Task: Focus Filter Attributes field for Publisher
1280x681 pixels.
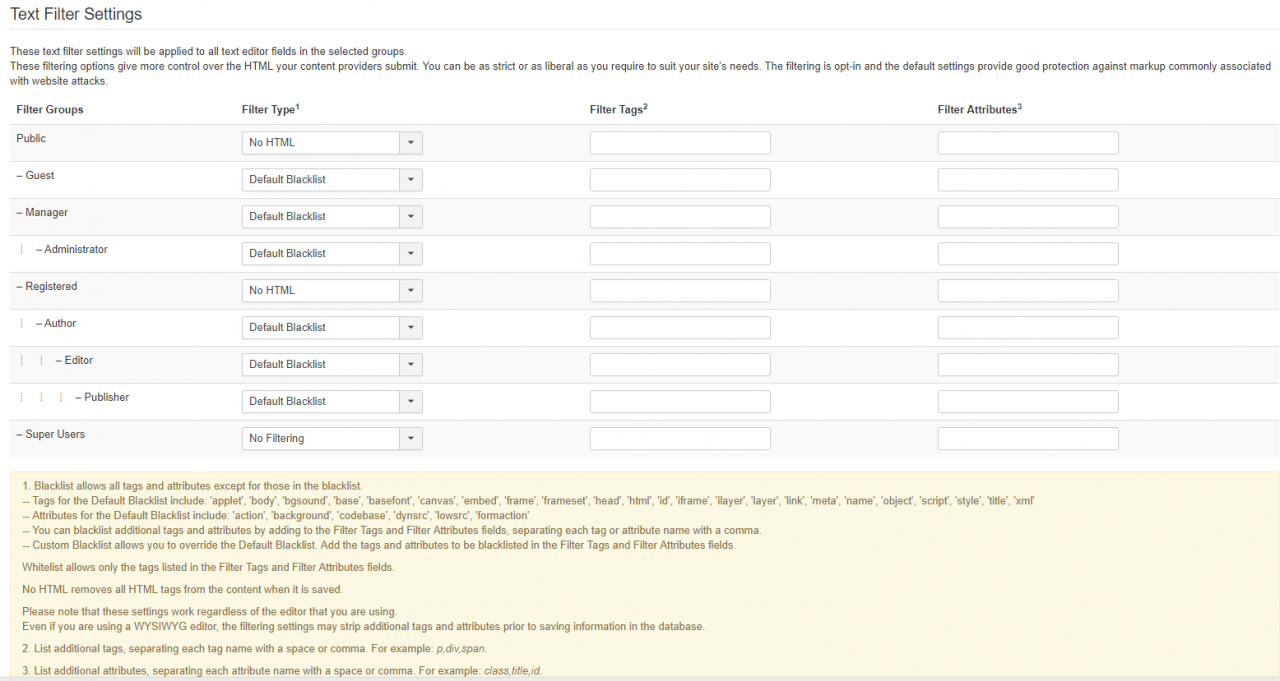Action: click(x=1028, y=402)
